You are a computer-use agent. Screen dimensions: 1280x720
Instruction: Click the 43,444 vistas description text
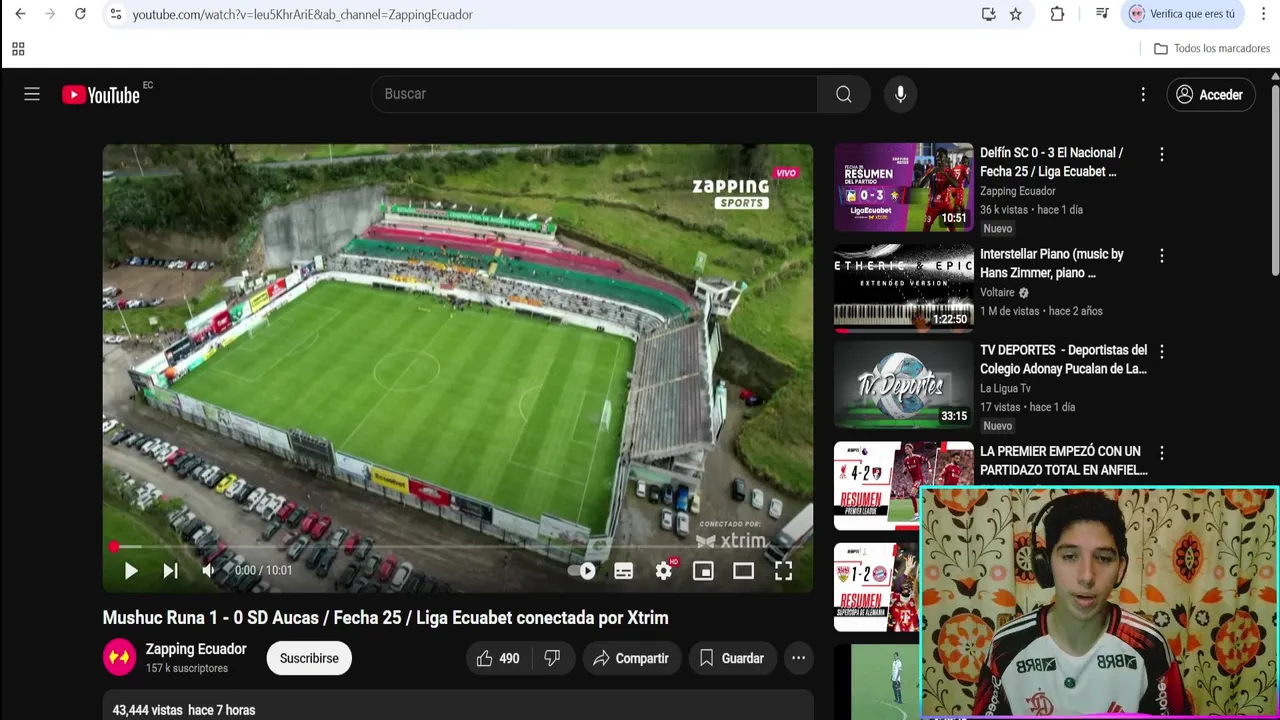[x=184, y=710]
